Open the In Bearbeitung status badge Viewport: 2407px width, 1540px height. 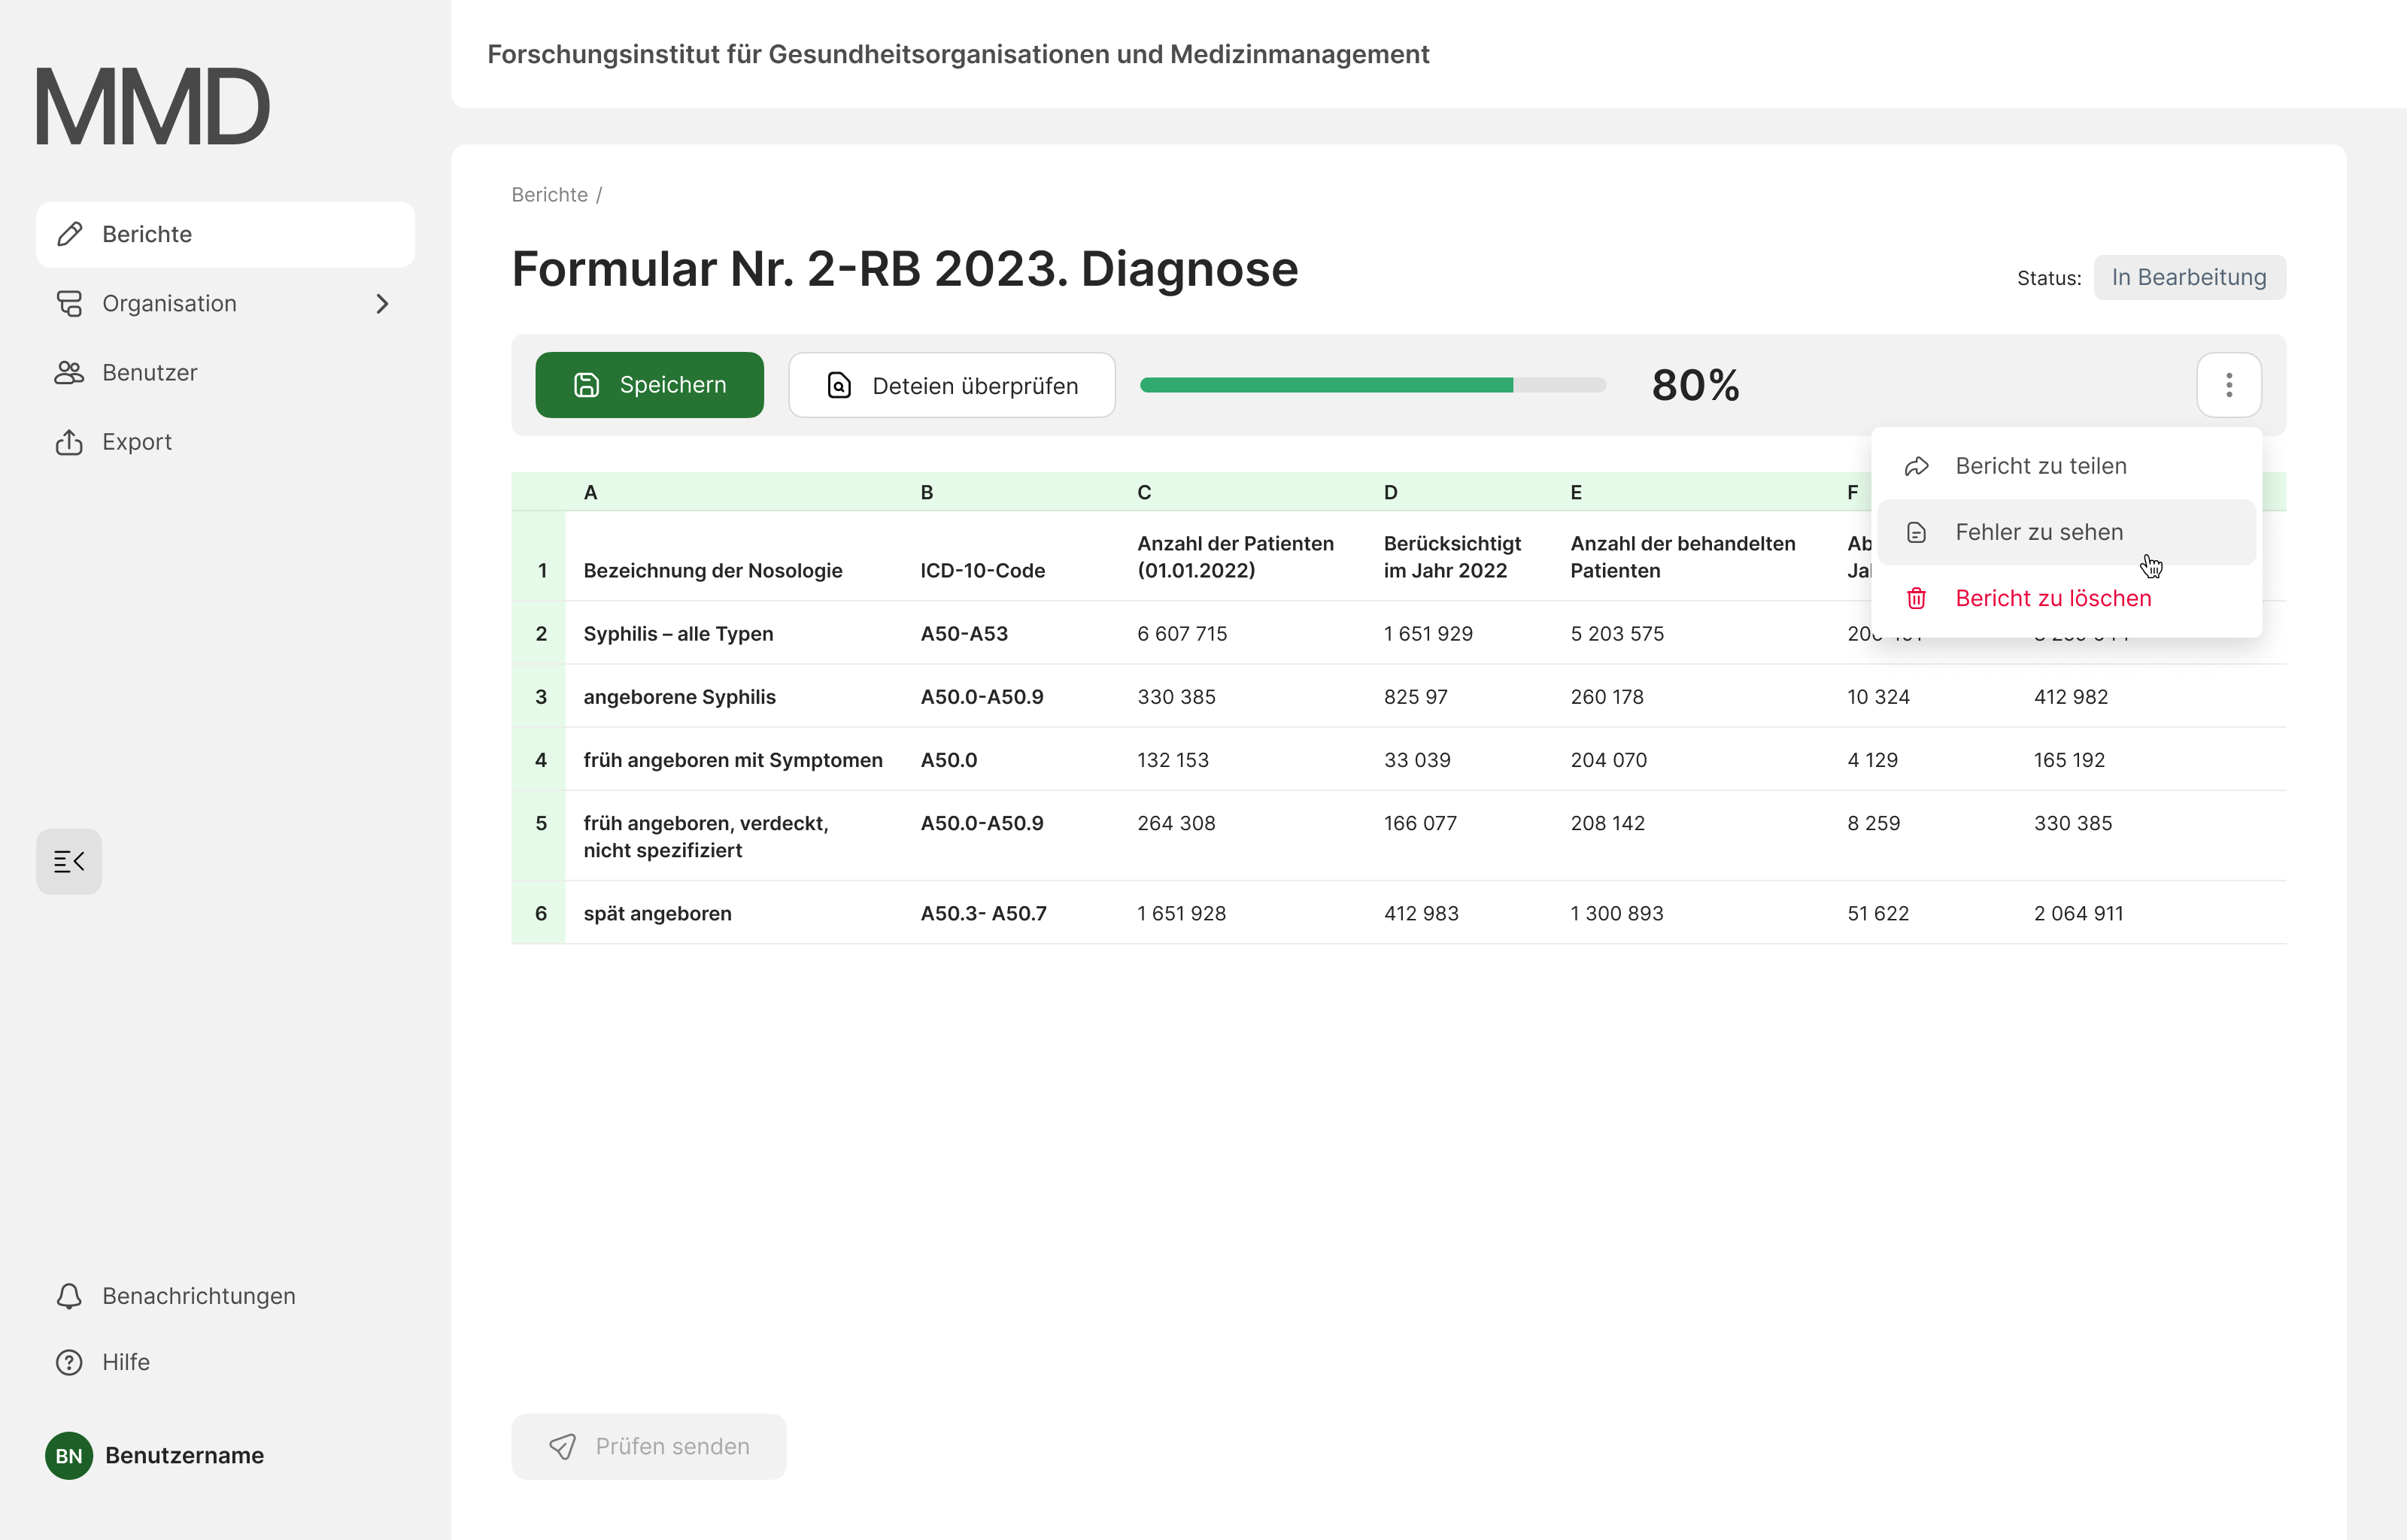coord(2189,277)
